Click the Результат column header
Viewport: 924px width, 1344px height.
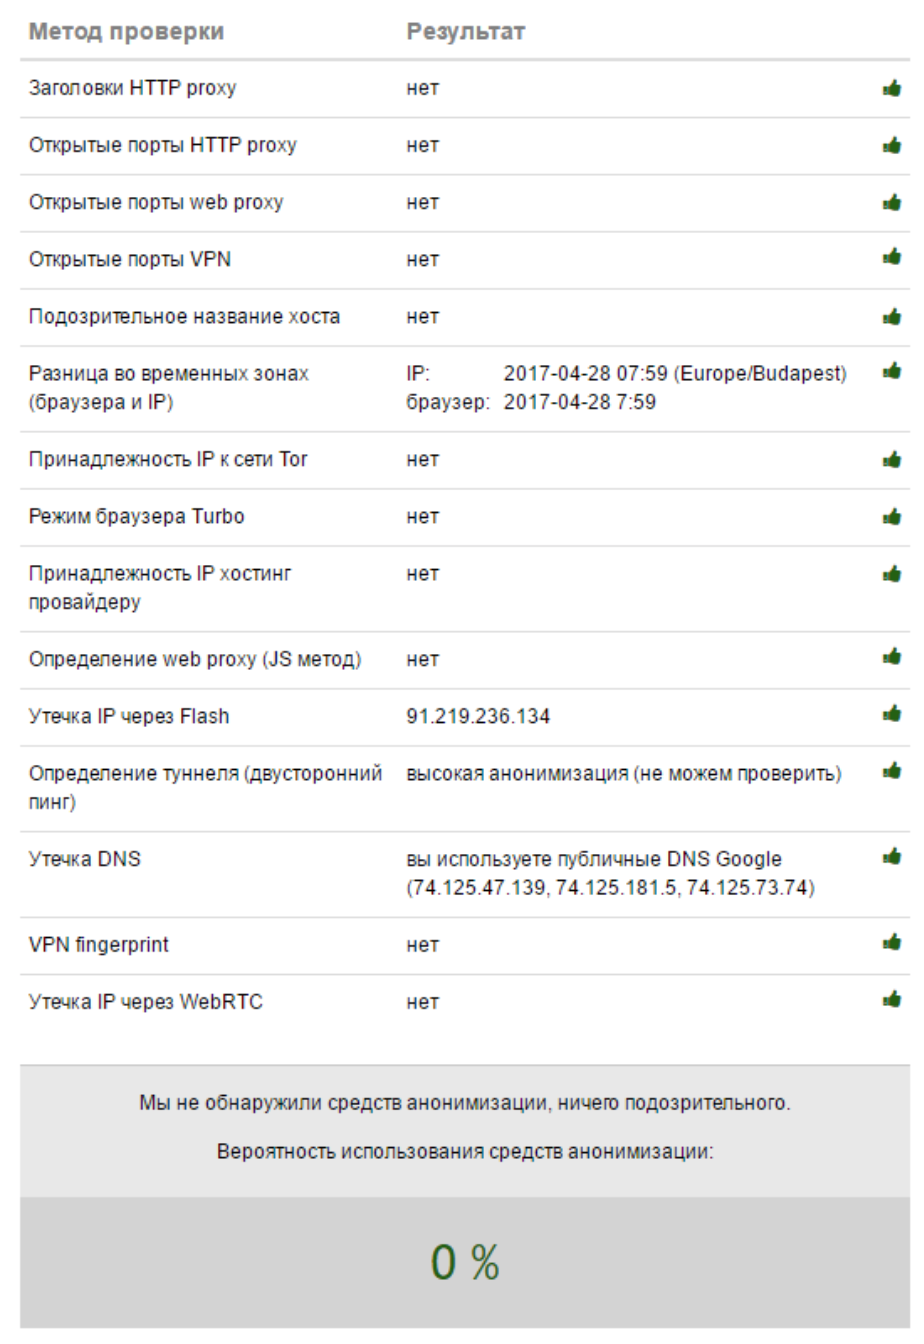click(466, 32)
